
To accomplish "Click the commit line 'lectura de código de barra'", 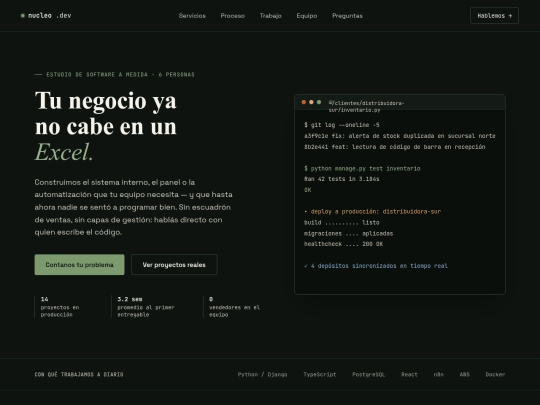I will click(x=395, y=147).
